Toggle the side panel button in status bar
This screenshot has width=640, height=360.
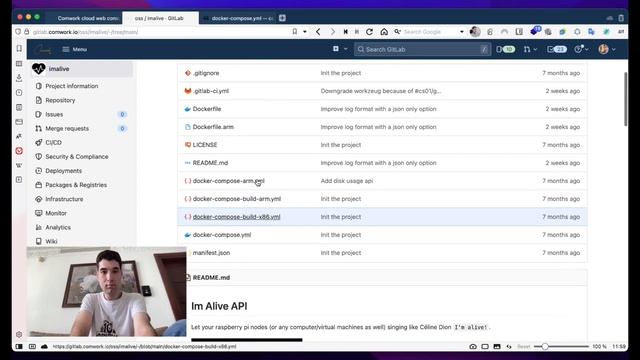tap(19, 347)
